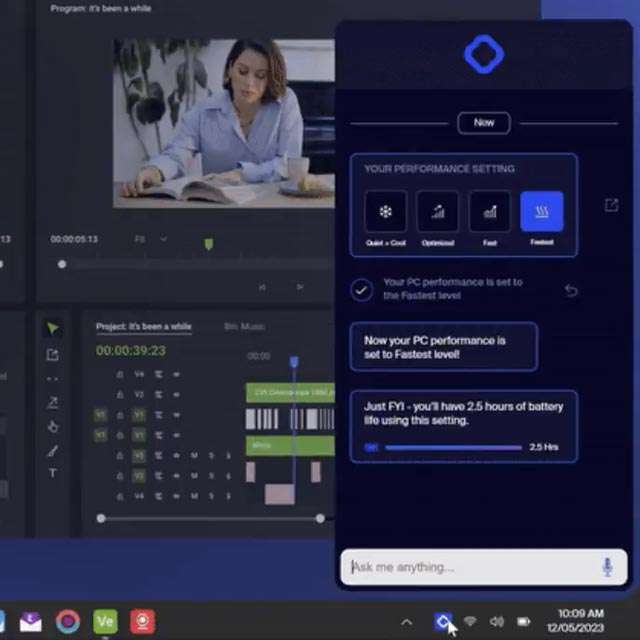Click the program monitor scrubber handle
Image resolution: width=640 pixels, height=640 pixels.
click(62, 264)
